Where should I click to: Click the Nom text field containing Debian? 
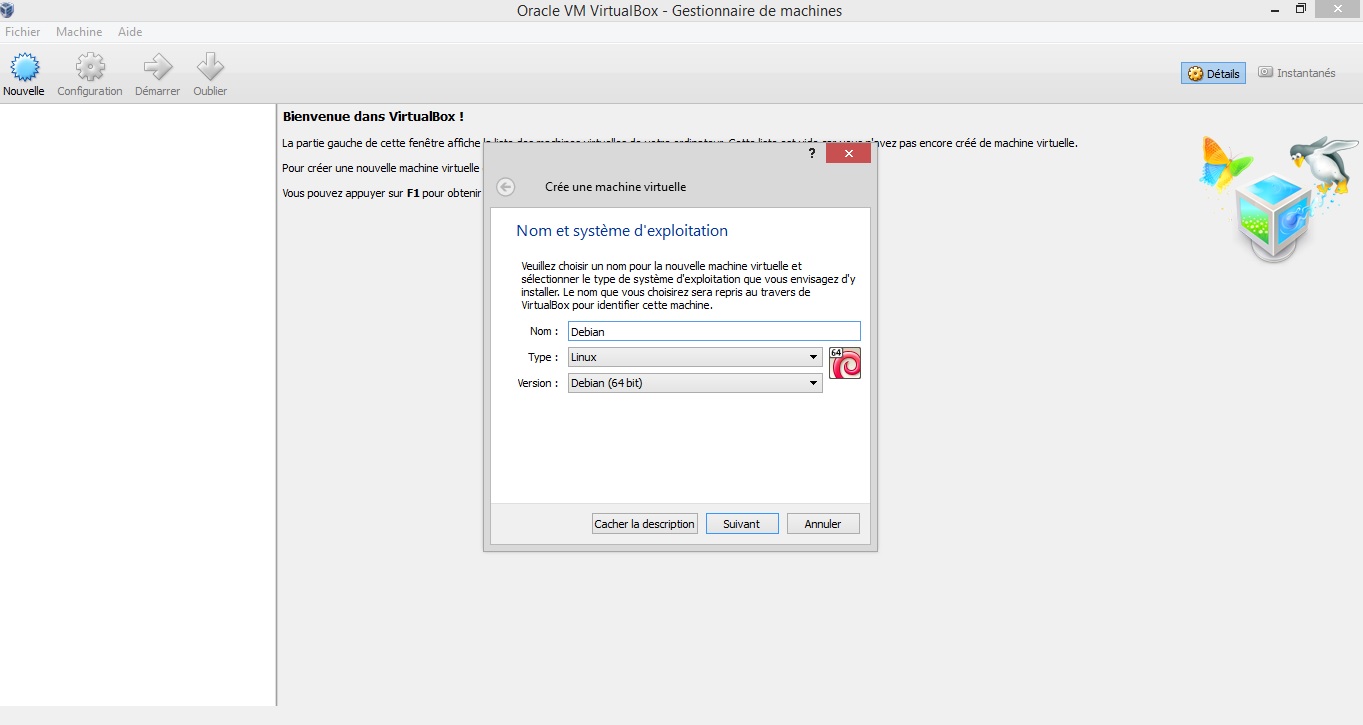(714, 331)
